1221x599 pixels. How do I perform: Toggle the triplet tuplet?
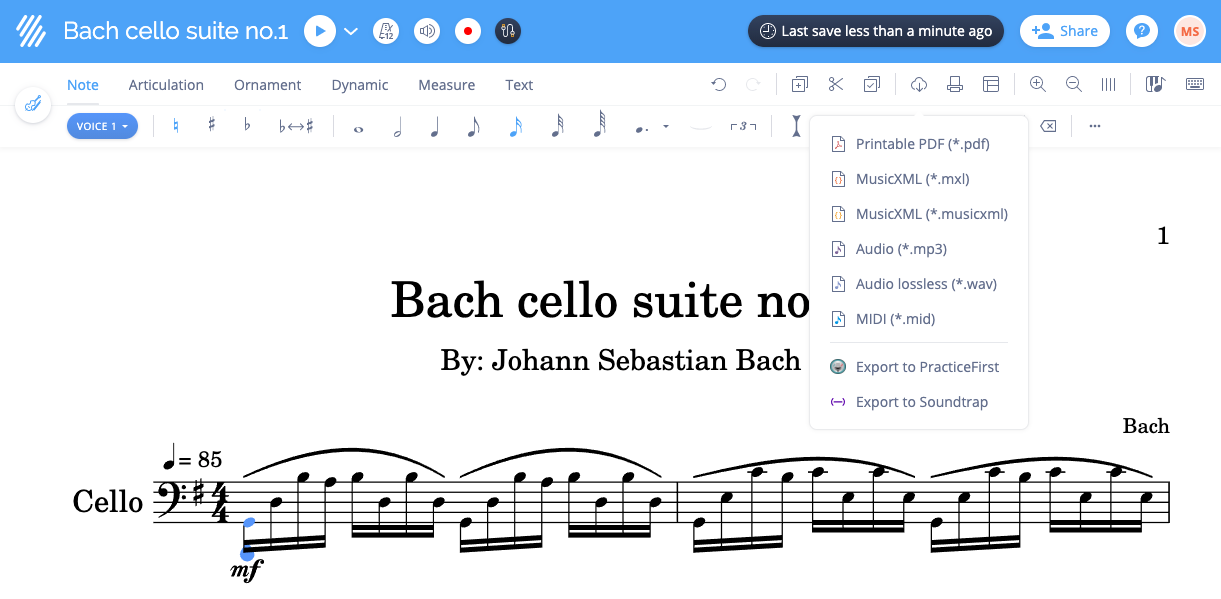[x=743, y=126]
